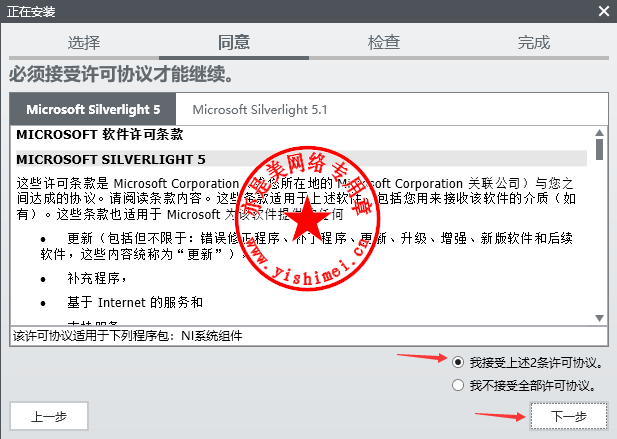The width and height of the screenshot is (617, 439).
Task: Click the 检查 step label
Action: (384, 42)
